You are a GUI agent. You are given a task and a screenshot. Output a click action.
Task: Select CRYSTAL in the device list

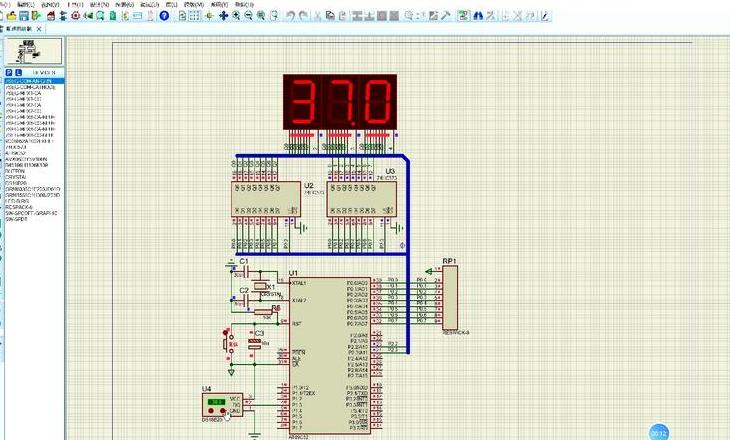[16, 177]
